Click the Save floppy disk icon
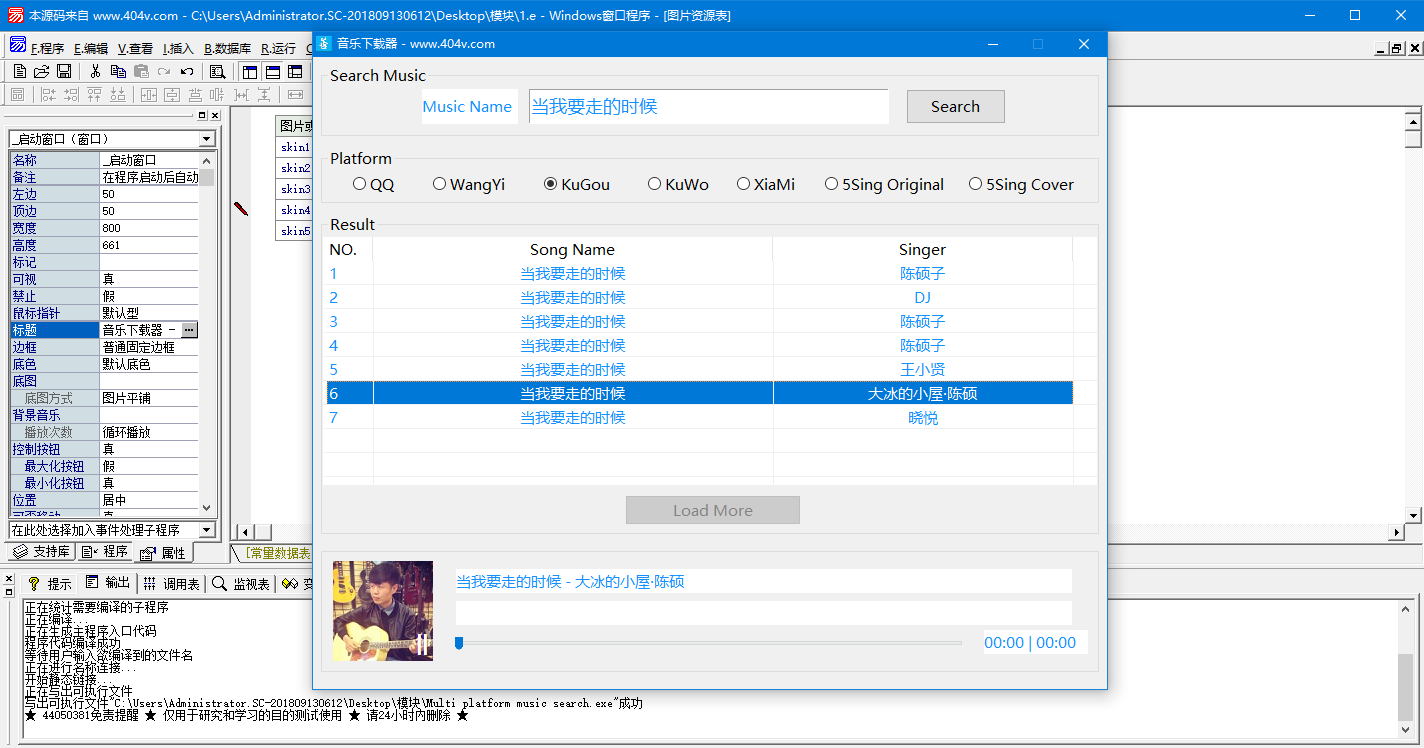1424x748 pixels. click(x=63, y=71)
